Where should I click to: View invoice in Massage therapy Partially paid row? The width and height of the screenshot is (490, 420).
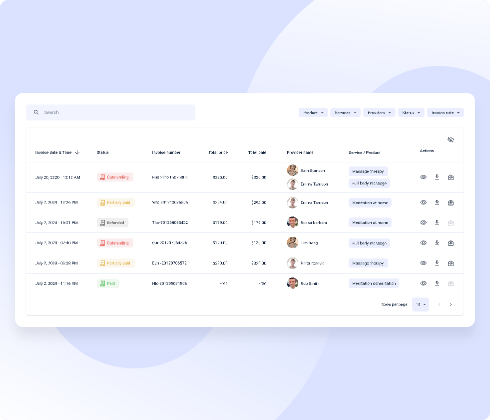423,263
